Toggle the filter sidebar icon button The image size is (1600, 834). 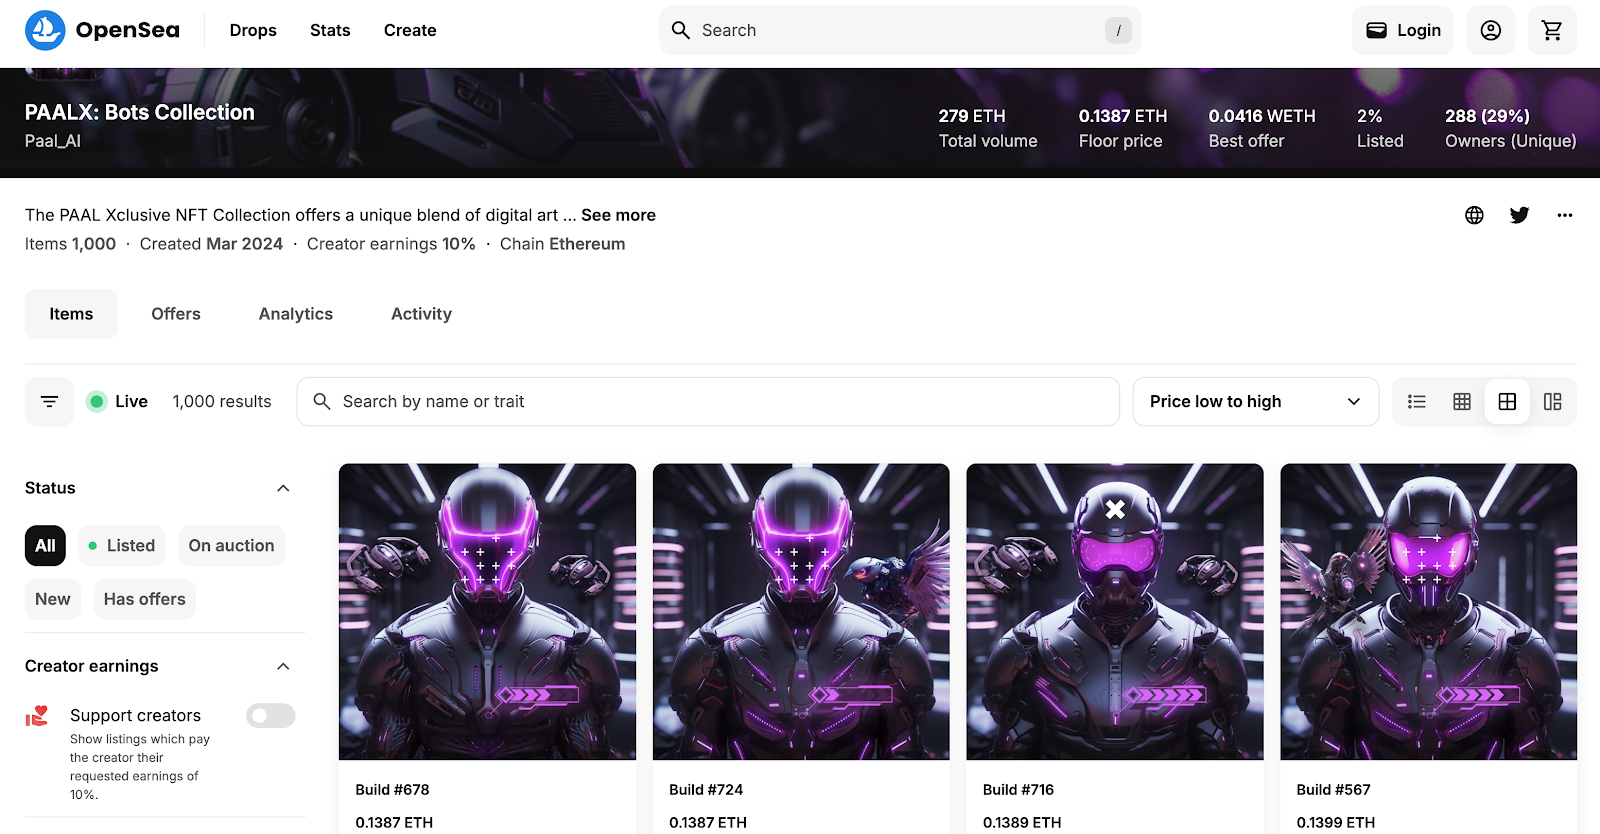tap(49, 401)
